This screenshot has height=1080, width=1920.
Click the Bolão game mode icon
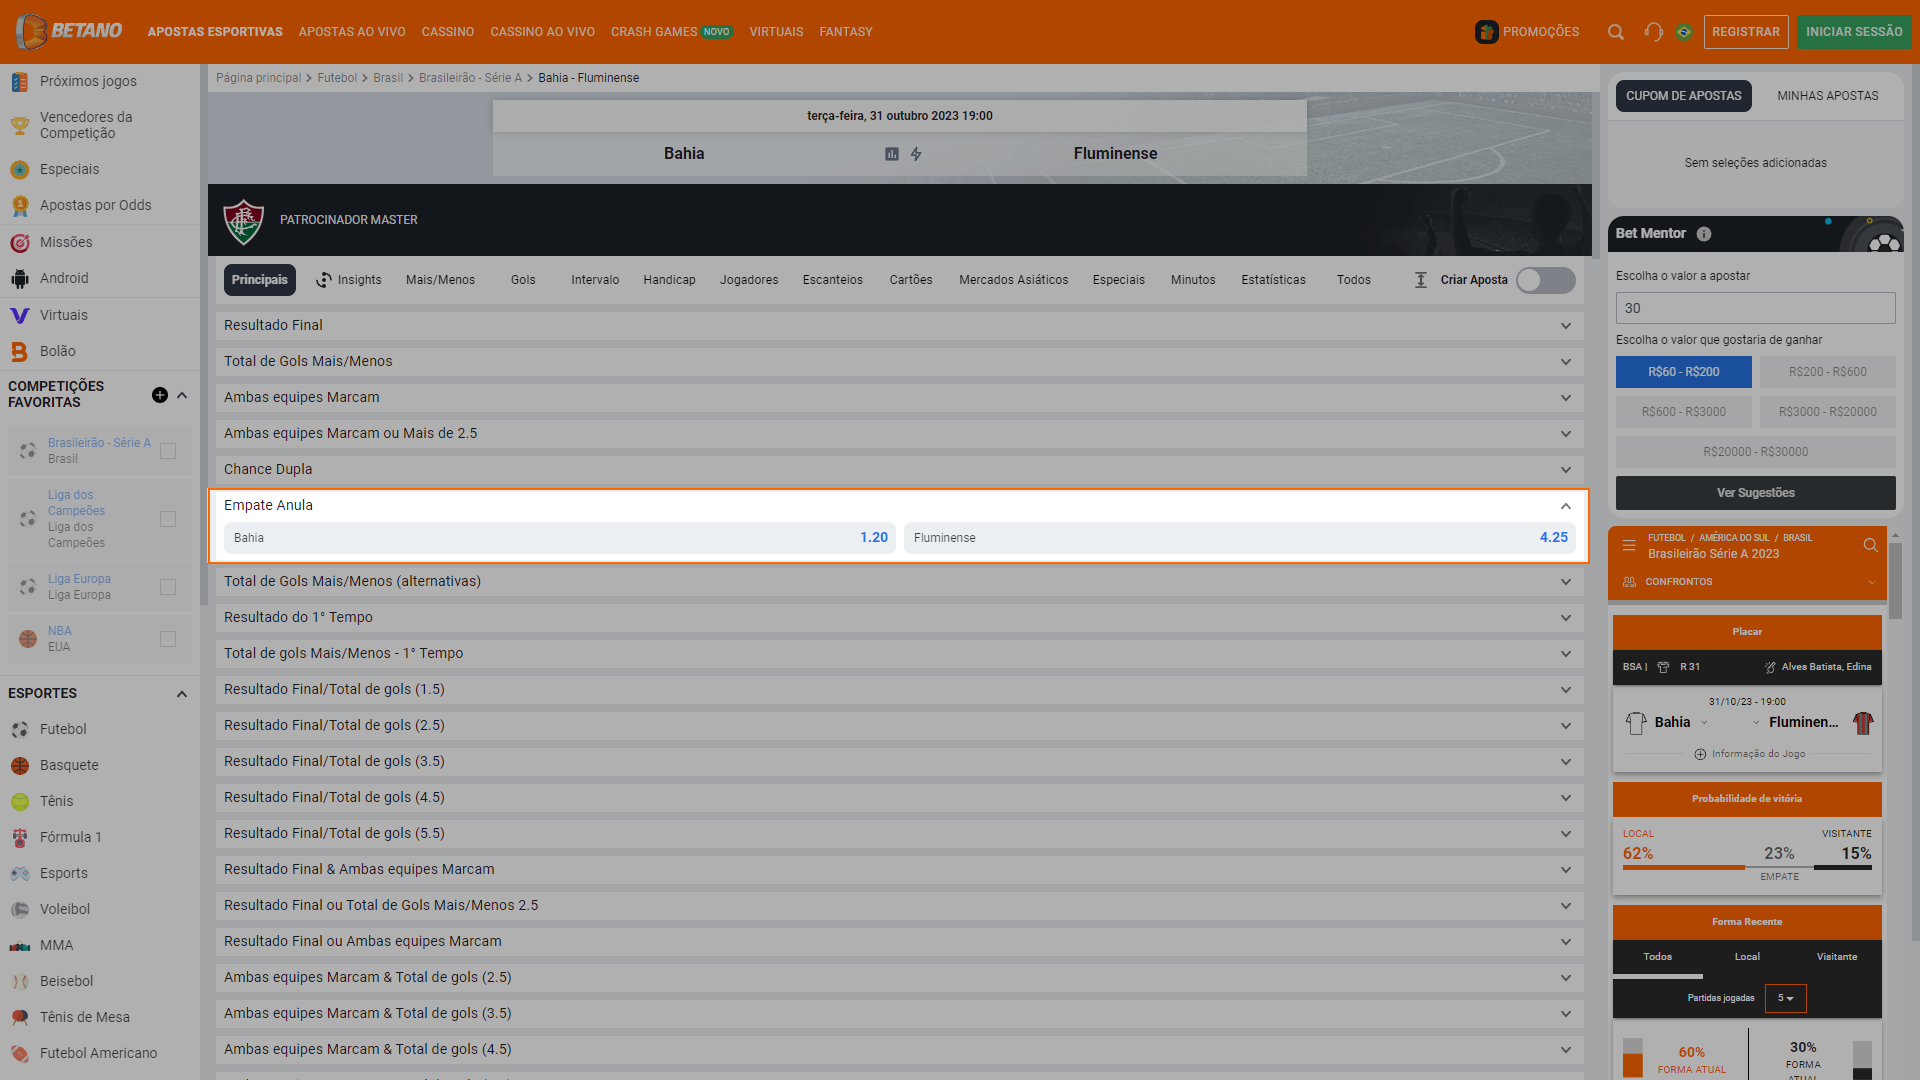point(21,351)
